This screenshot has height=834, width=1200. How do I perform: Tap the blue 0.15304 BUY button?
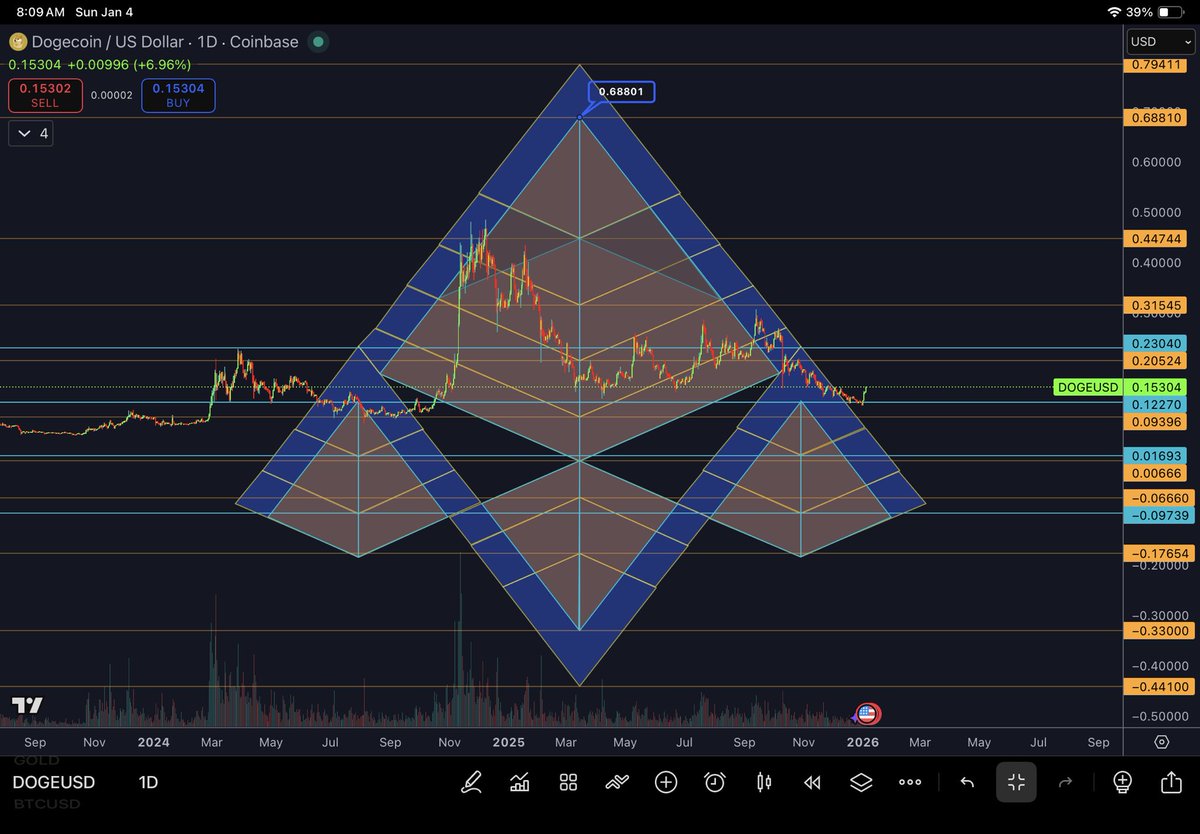coord(178,96)
